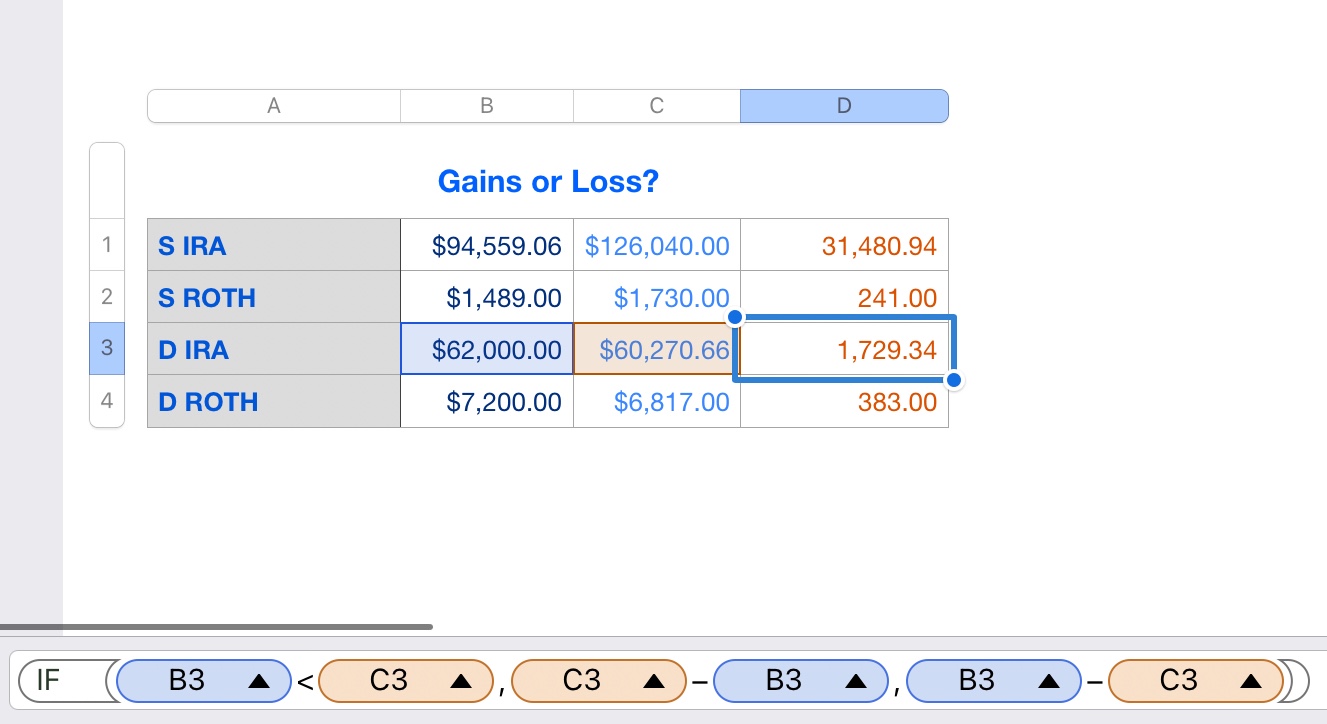This screenshot has height=724, width=1327.
Task: Select the S IRA label cell
Action: (273, 245)
